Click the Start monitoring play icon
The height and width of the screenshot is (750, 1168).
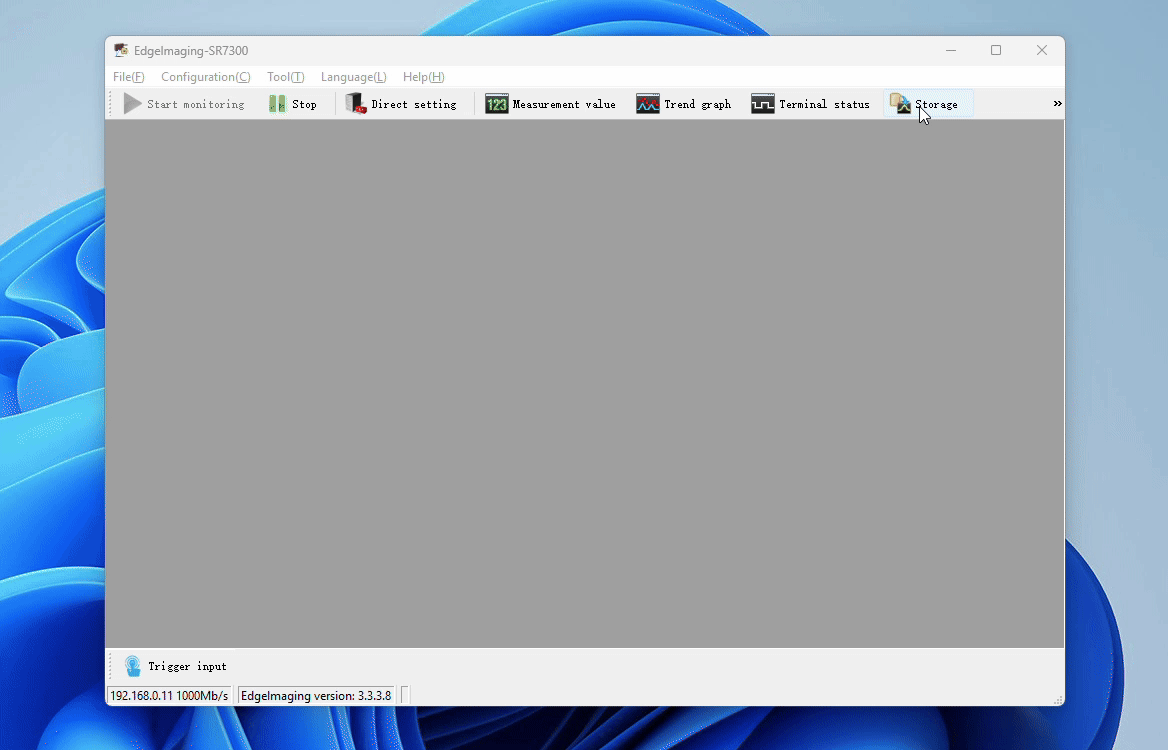[x=133, y=104]
